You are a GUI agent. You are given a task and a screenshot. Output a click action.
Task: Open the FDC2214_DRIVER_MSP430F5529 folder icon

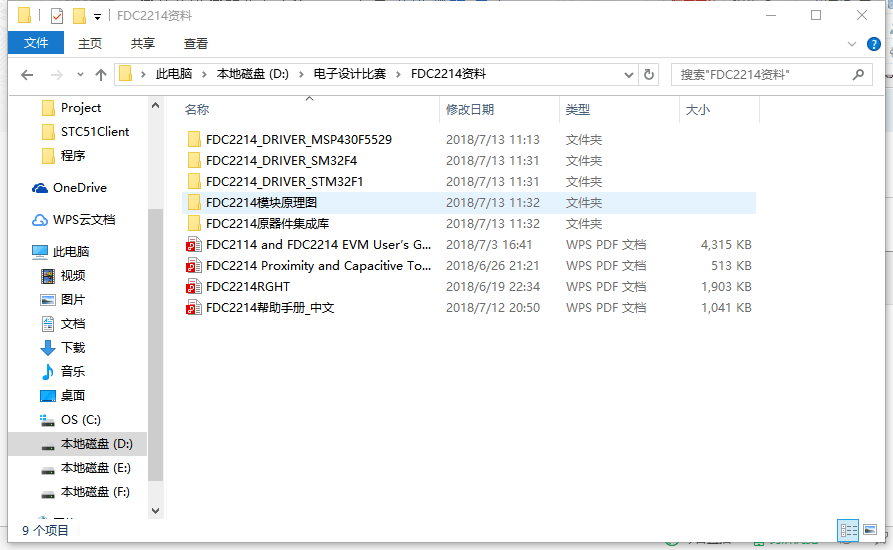pos(194,139)
